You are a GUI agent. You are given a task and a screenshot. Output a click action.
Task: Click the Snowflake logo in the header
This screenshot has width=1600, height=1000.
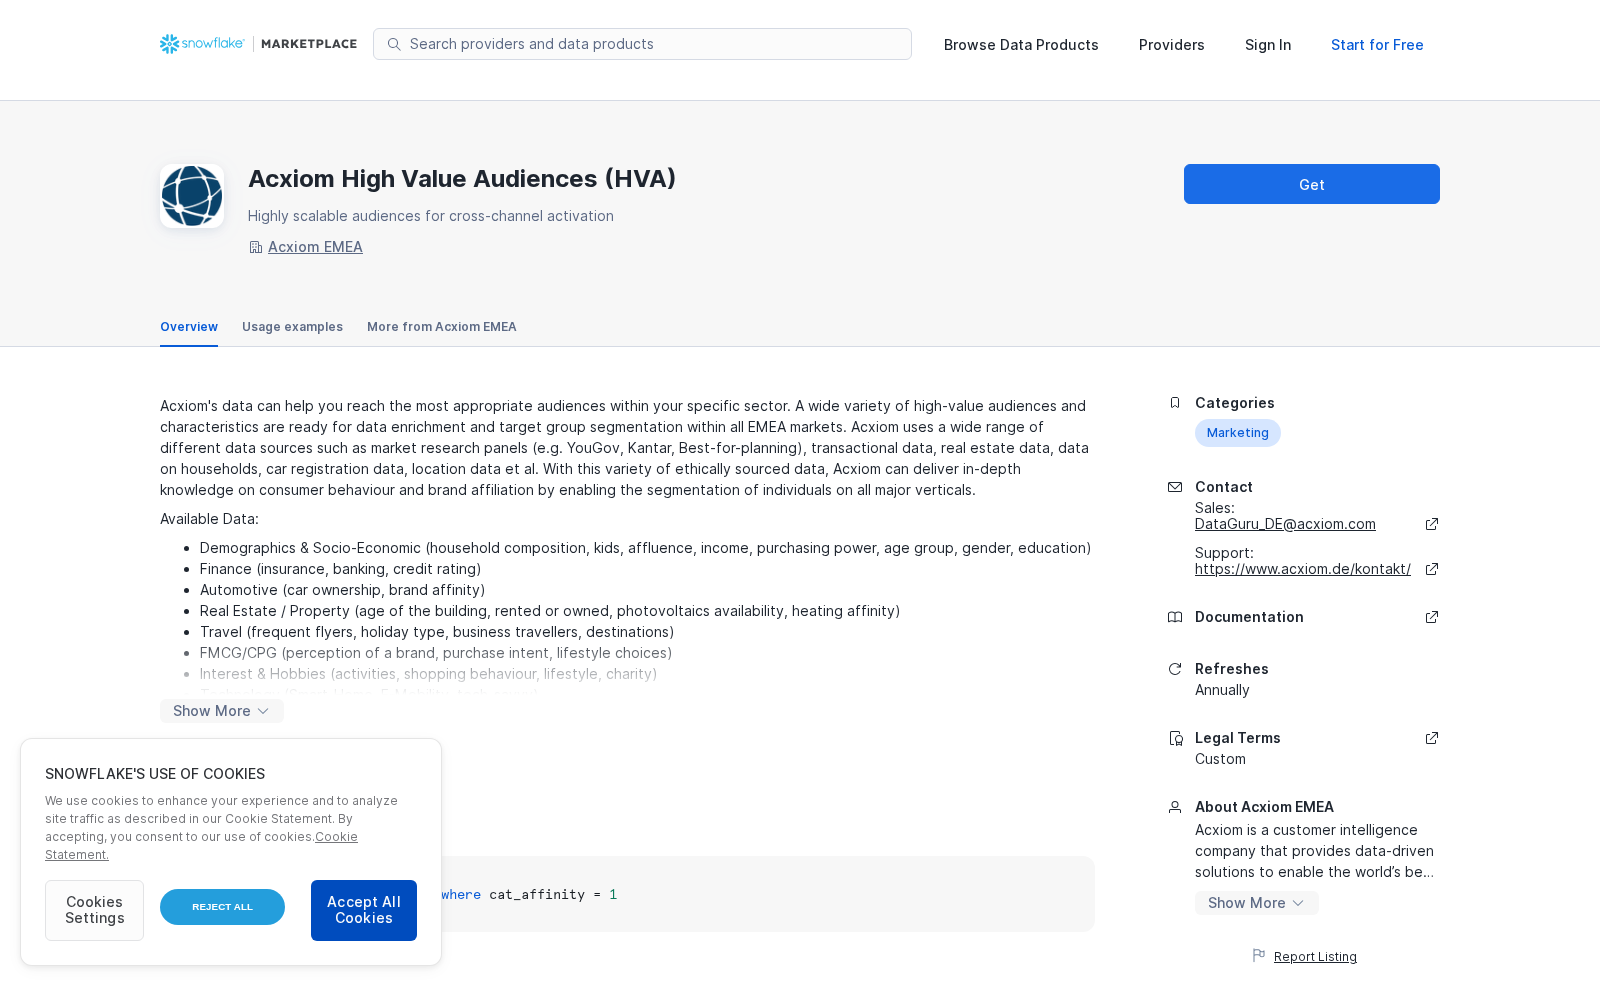point(202,44)
